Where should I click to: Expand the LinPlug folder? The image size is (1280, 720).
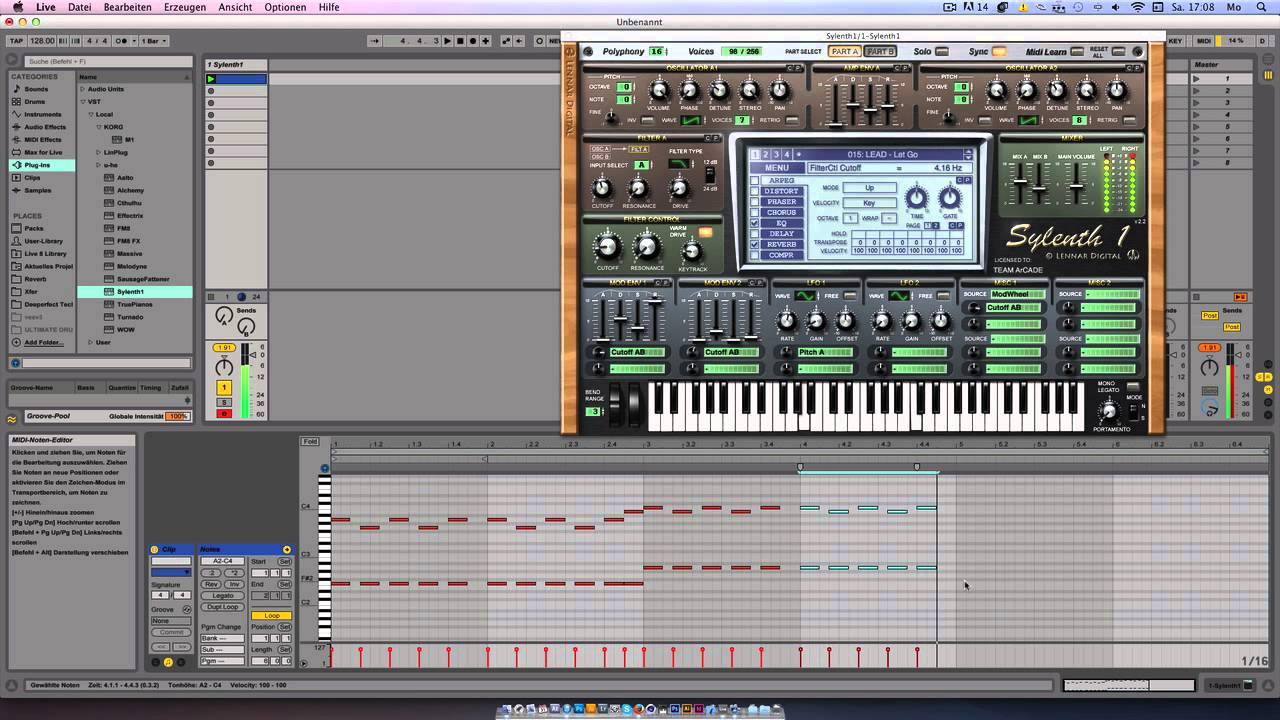[x=99, y=152]
